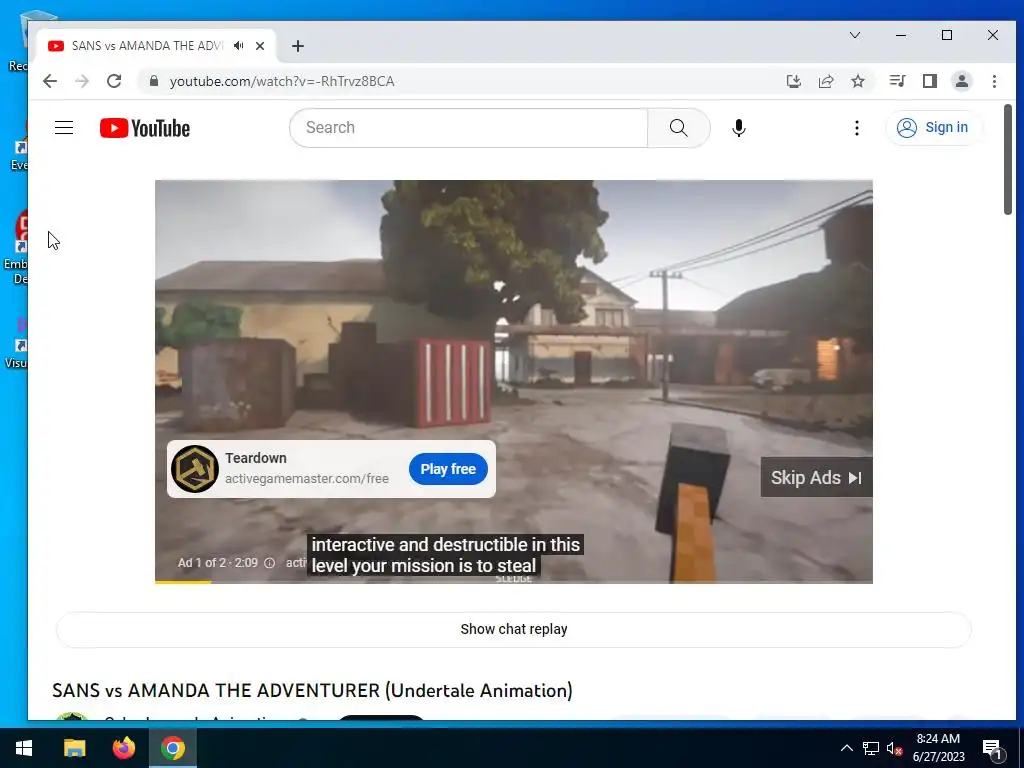Image resolution: width=1024 pixels, height=768 pixels.
Task: Launch Firefox from the taskbar
Action: (123, 748)
